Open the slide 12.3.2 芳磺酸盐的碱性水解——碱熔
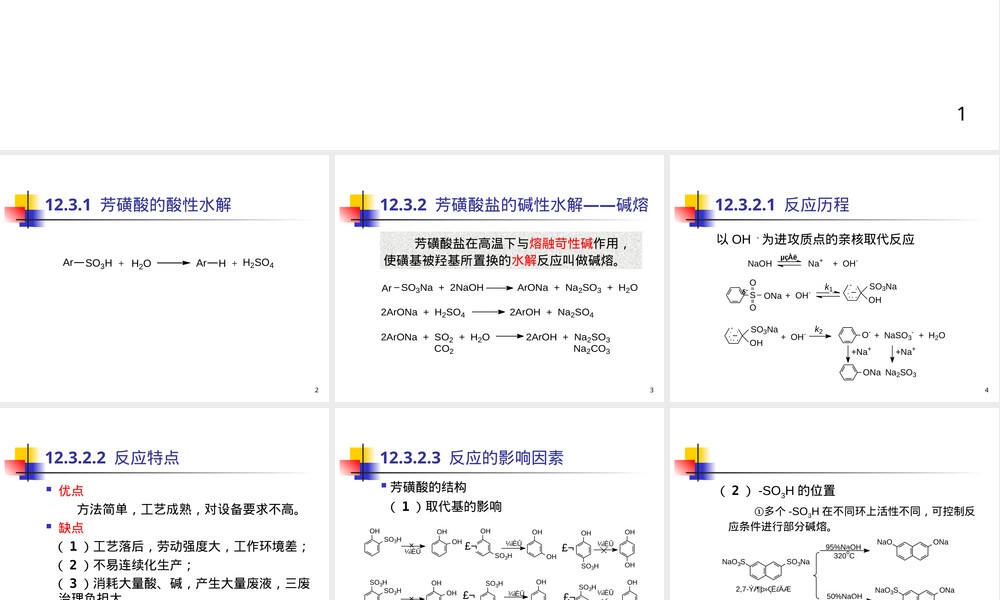This screenshot has height=600, width=1000. (x=499, y=278)
